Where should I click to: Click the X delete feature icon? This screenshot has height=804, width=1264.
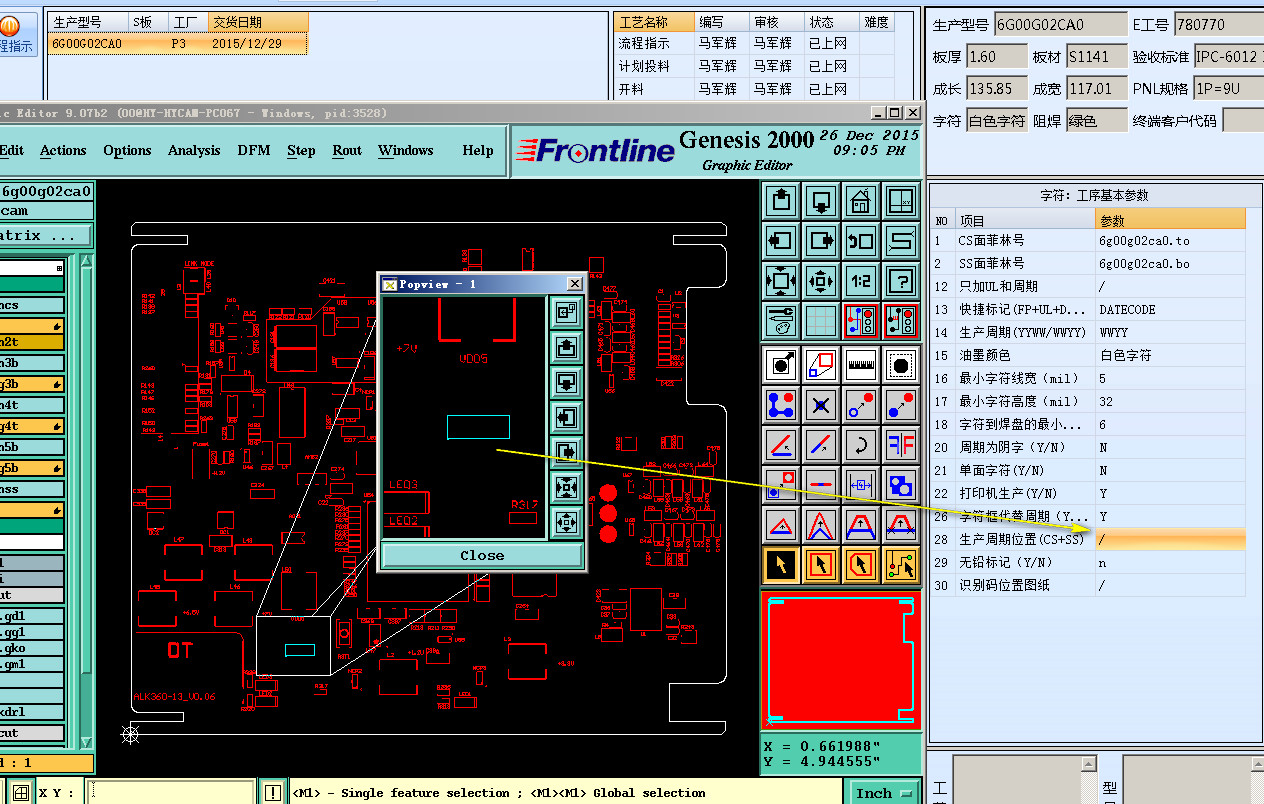[x=820, y=405]
